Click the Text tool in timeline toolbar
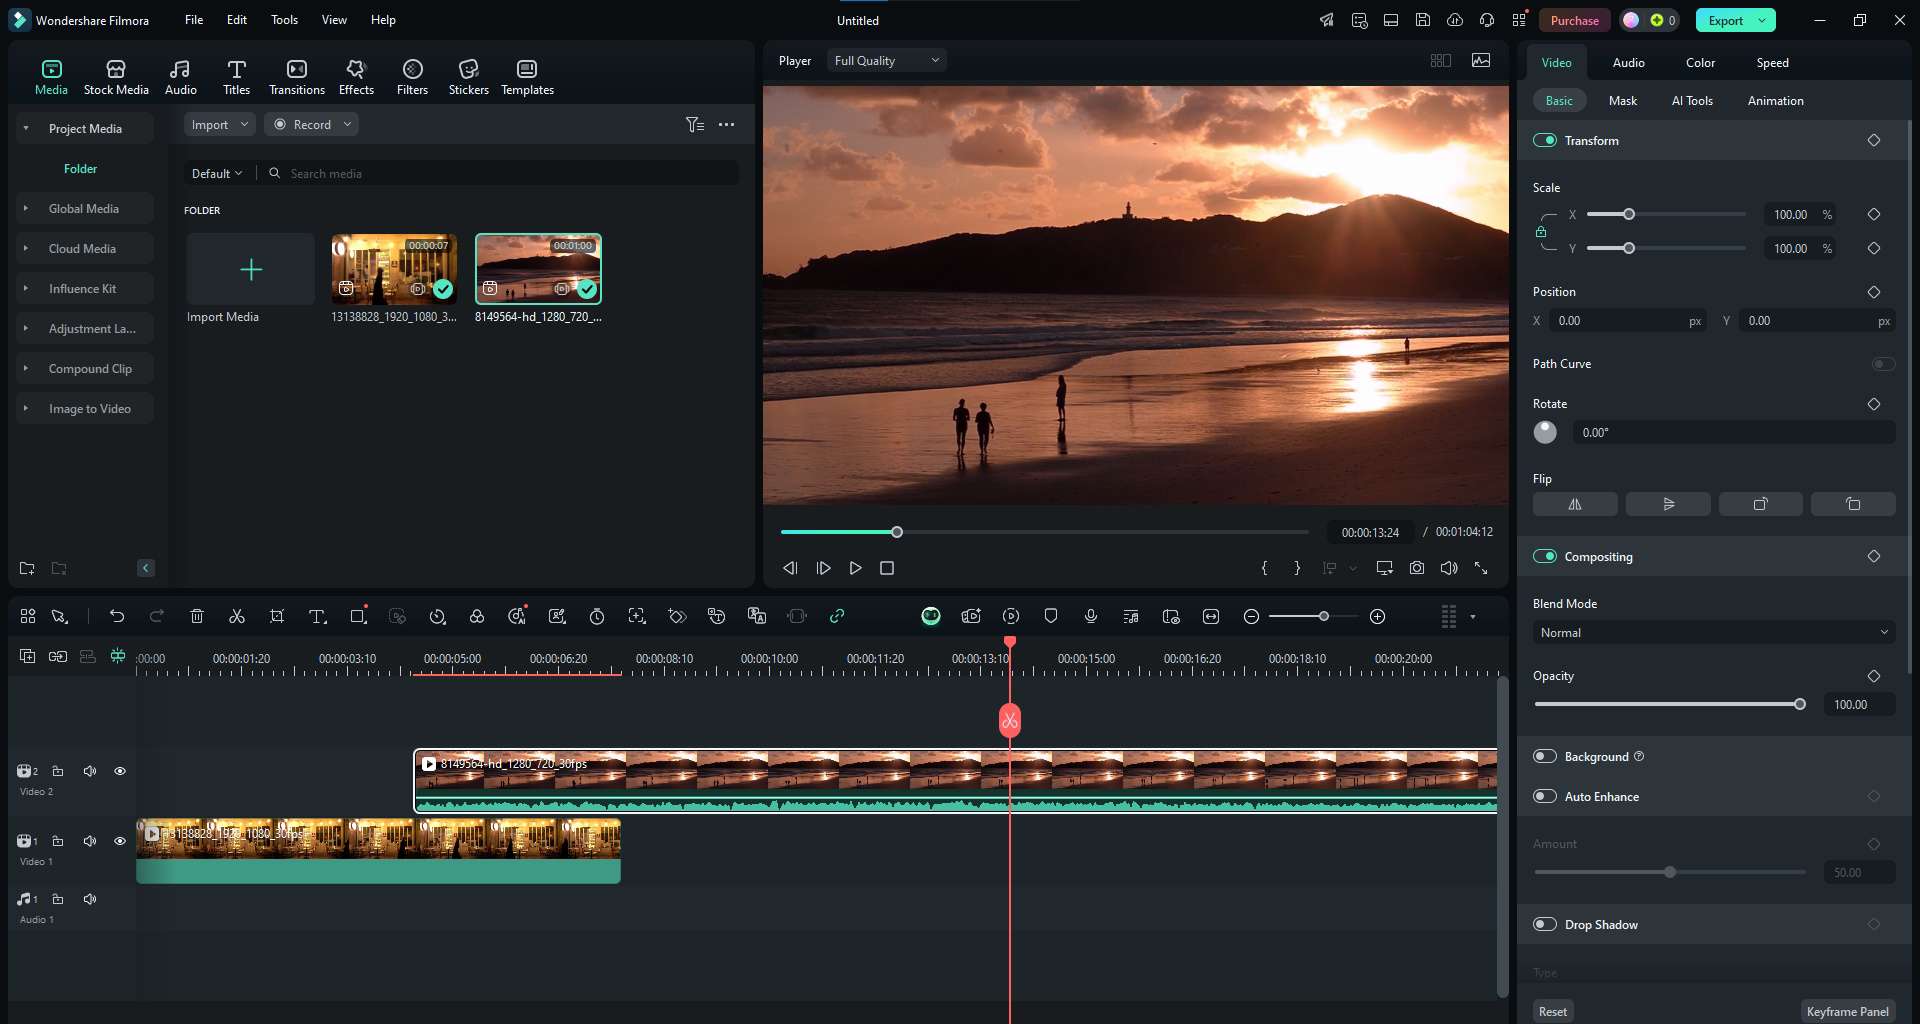This screenshot has width=1920, height=1024. pyautogui.click(x=317, y=616)
